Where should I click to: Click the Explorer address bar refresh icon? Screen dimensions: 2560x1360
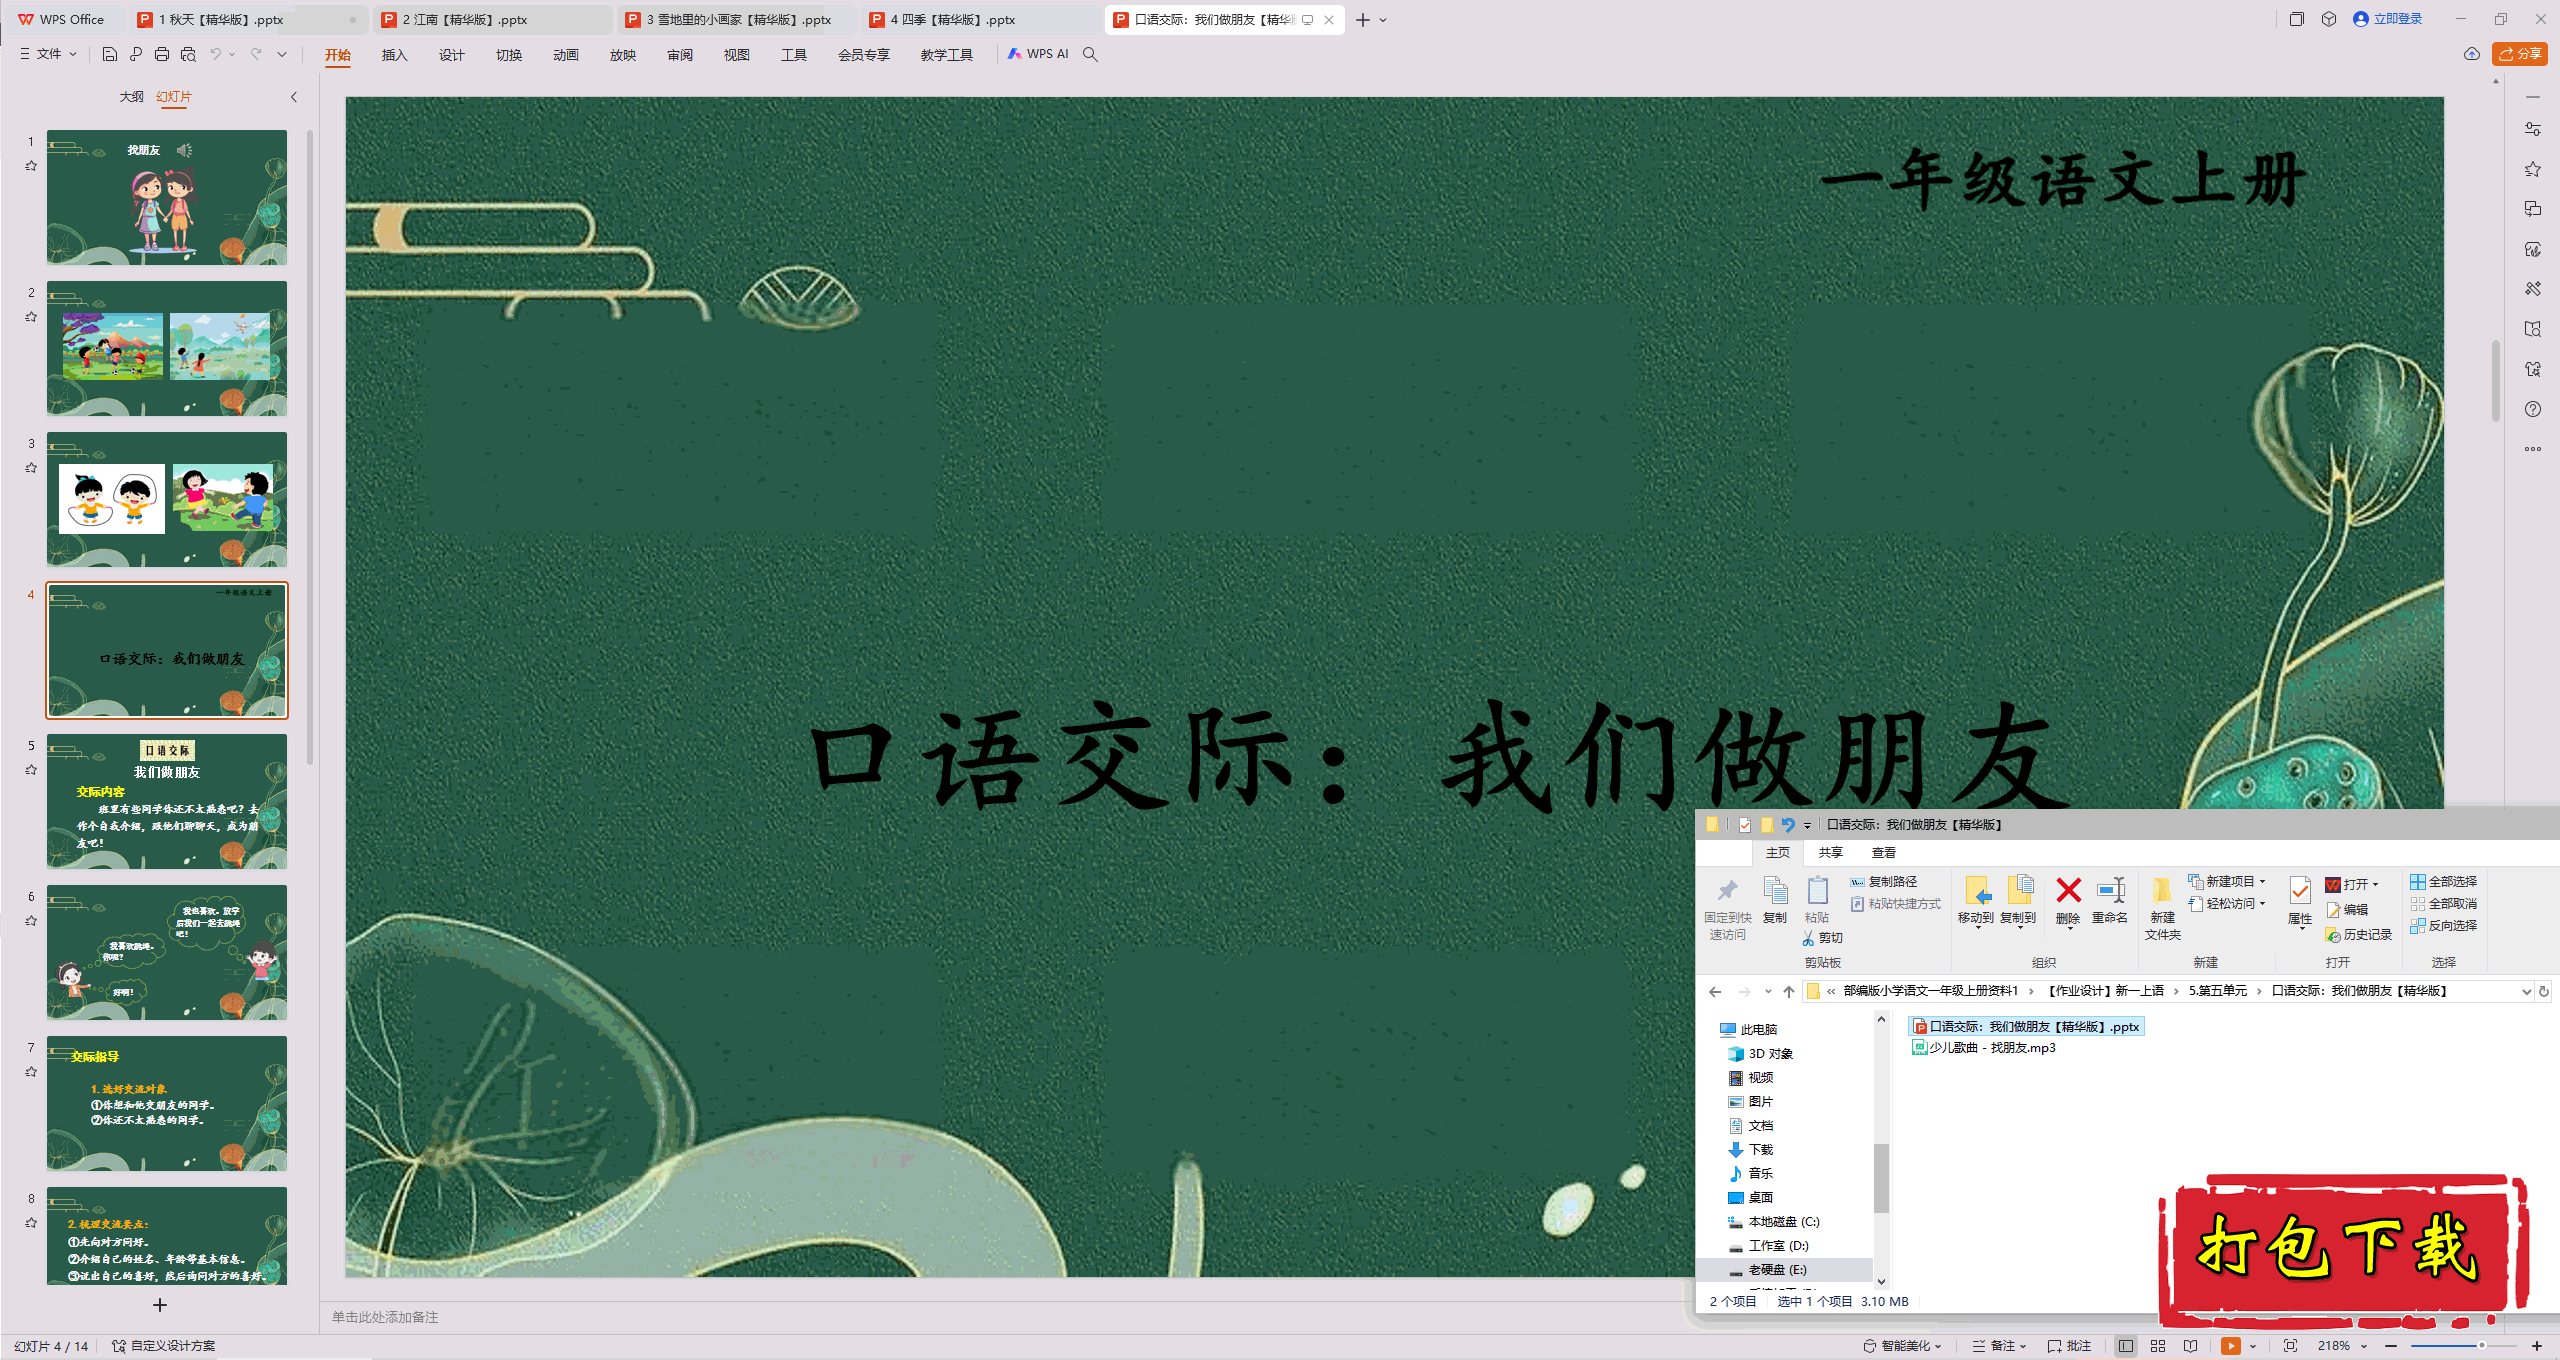tap(2544, 991)
